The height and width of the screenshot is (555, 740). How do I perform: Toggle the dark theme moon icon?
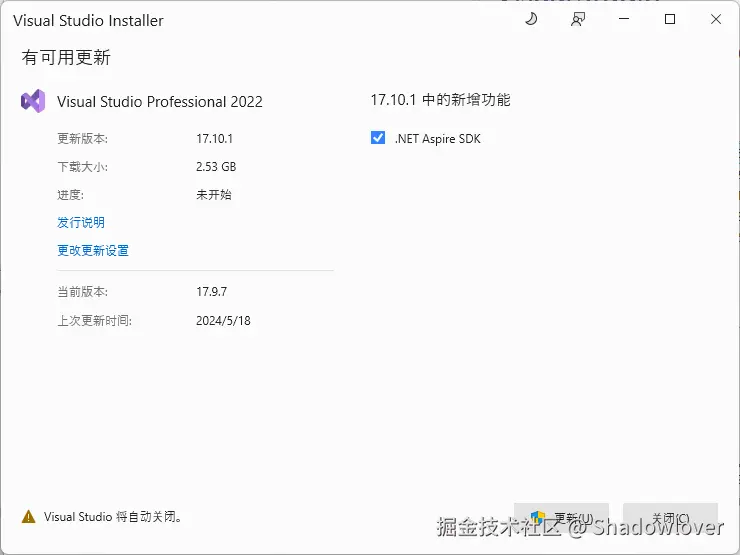coord(531,19)
